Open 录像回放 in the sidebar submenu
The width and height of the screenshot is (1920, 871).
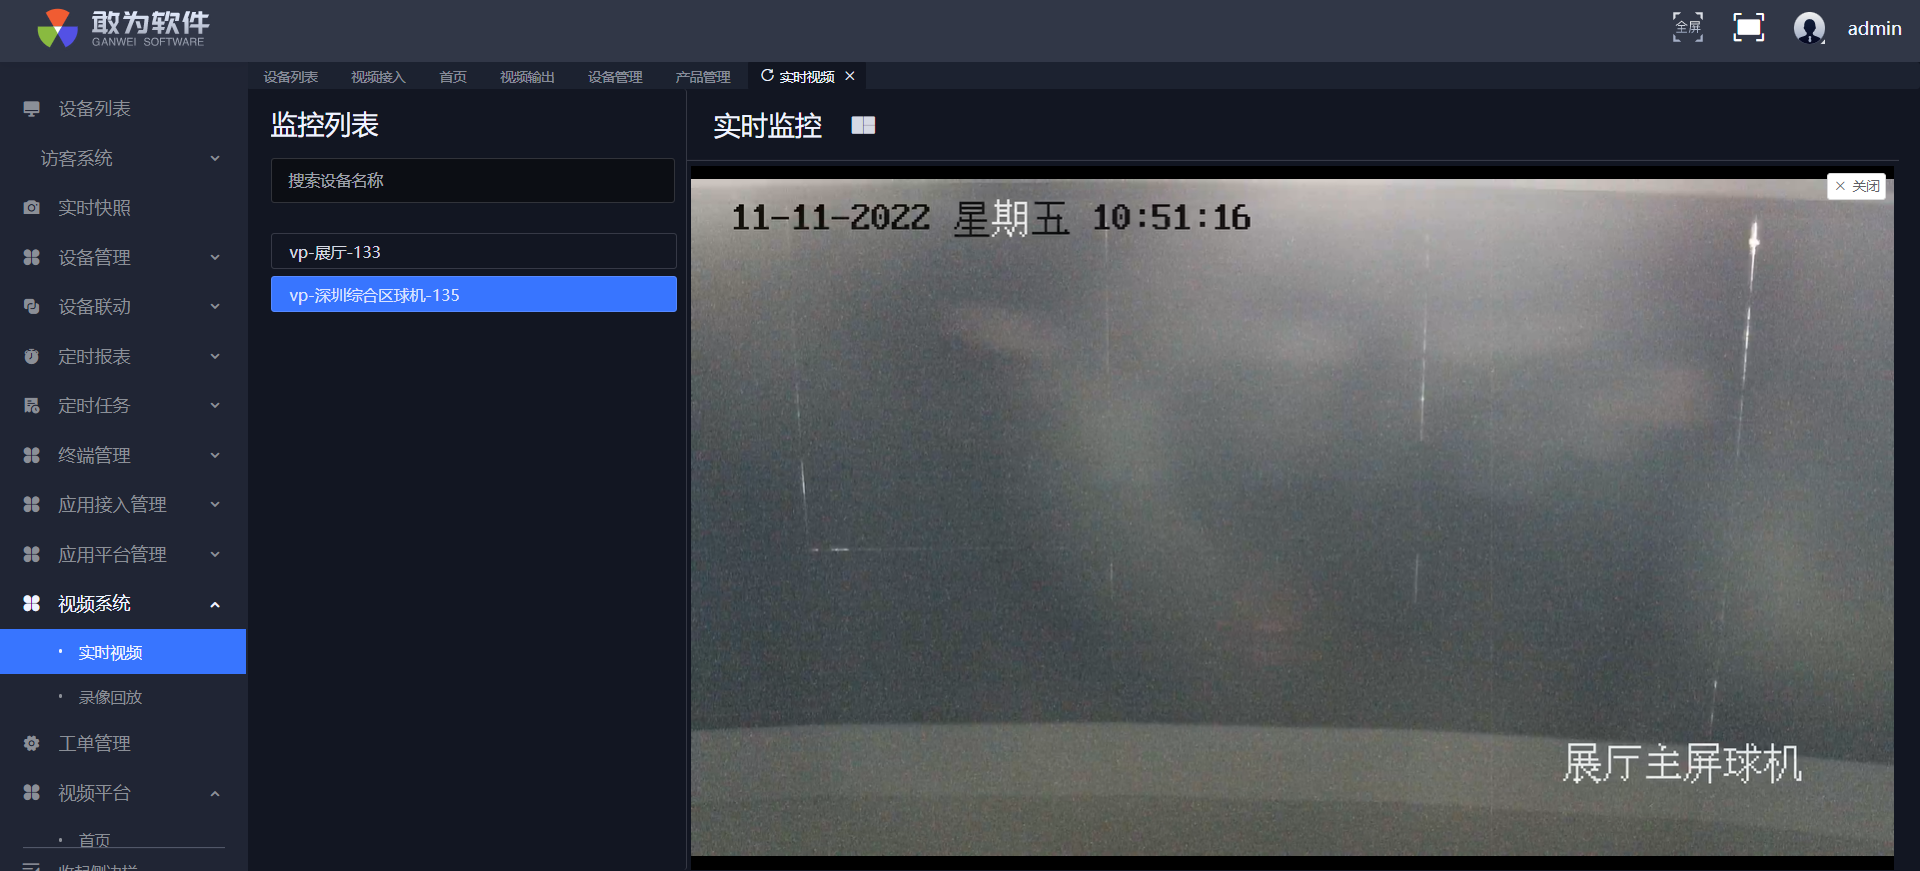click(x=110, y=697)
